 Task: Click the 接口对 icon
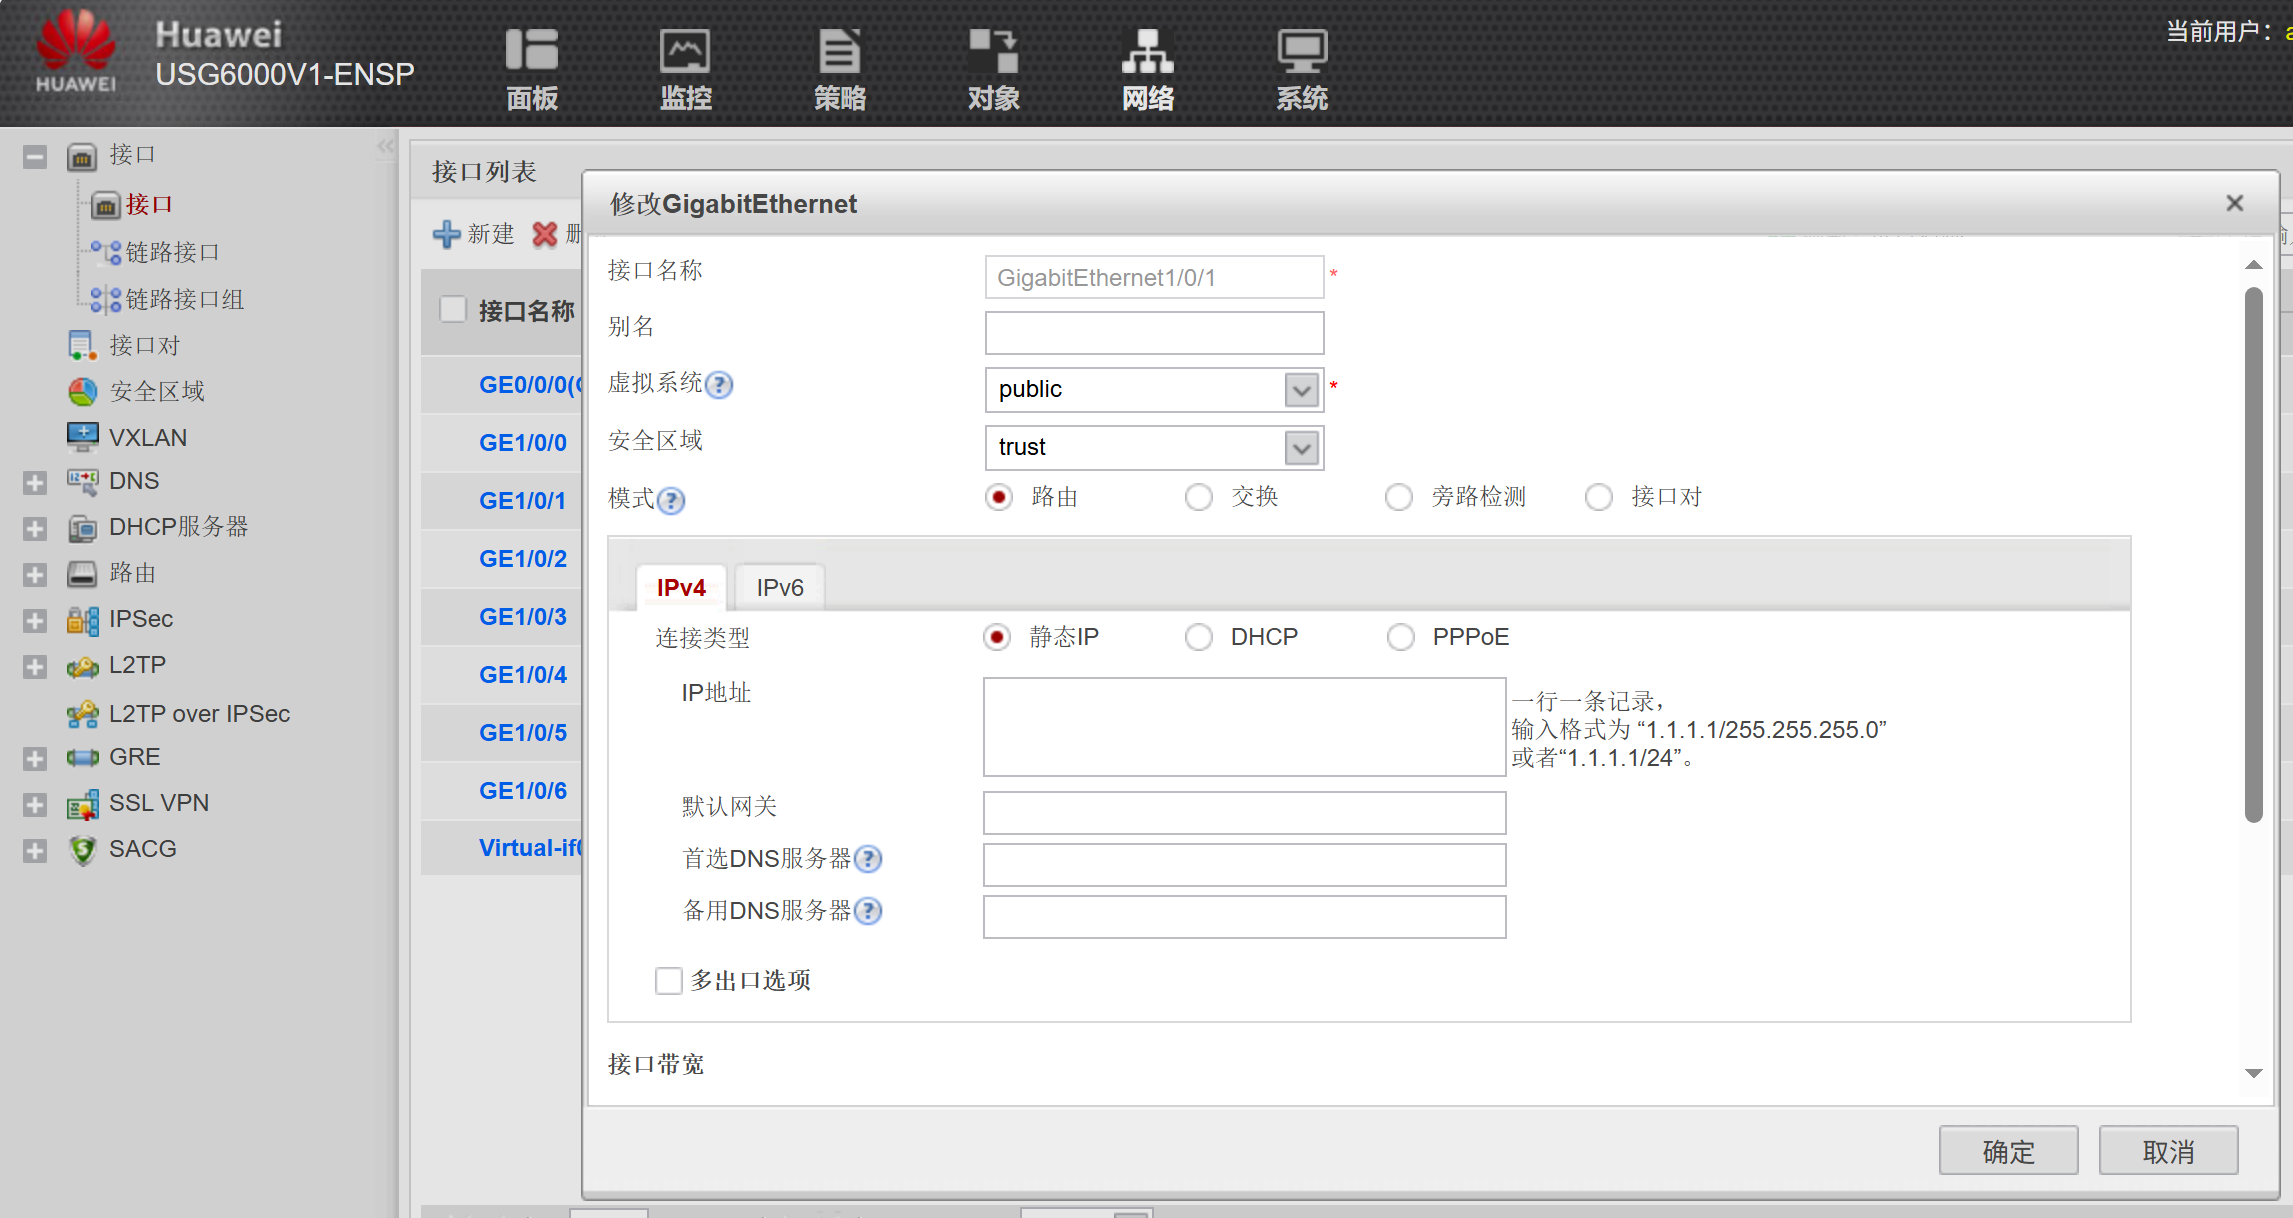[x=81, y=345]
